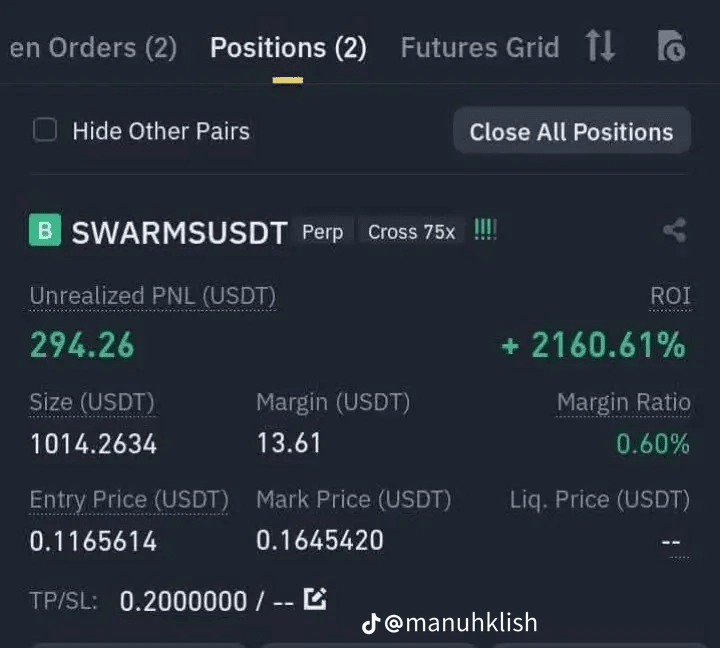
Task: Click the sort arrows icon
Action: point(600,46)
